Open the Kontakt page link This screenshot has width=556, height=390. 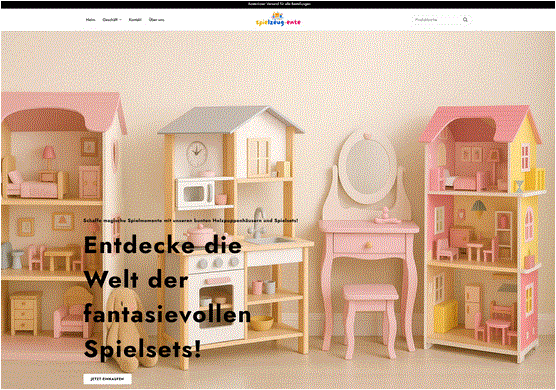tap(135, 20)
